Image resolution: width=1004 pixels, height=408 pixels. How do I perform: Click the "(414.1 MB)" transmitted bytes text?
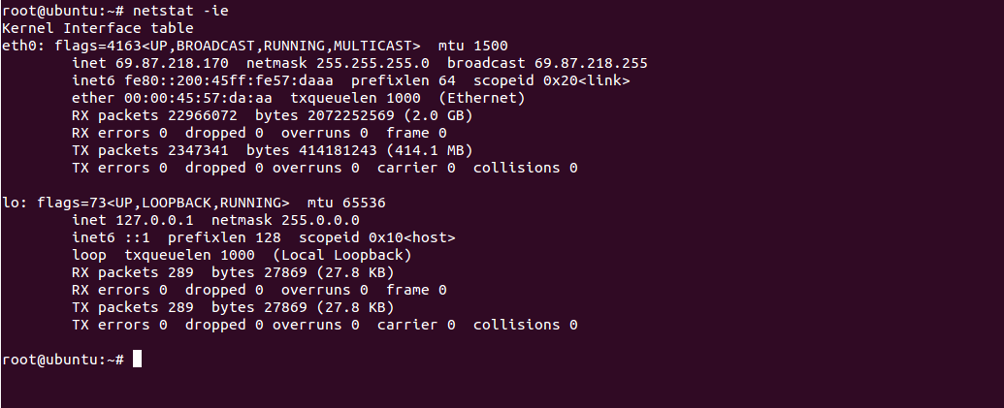pyautogui.click(x=429, y=151)
